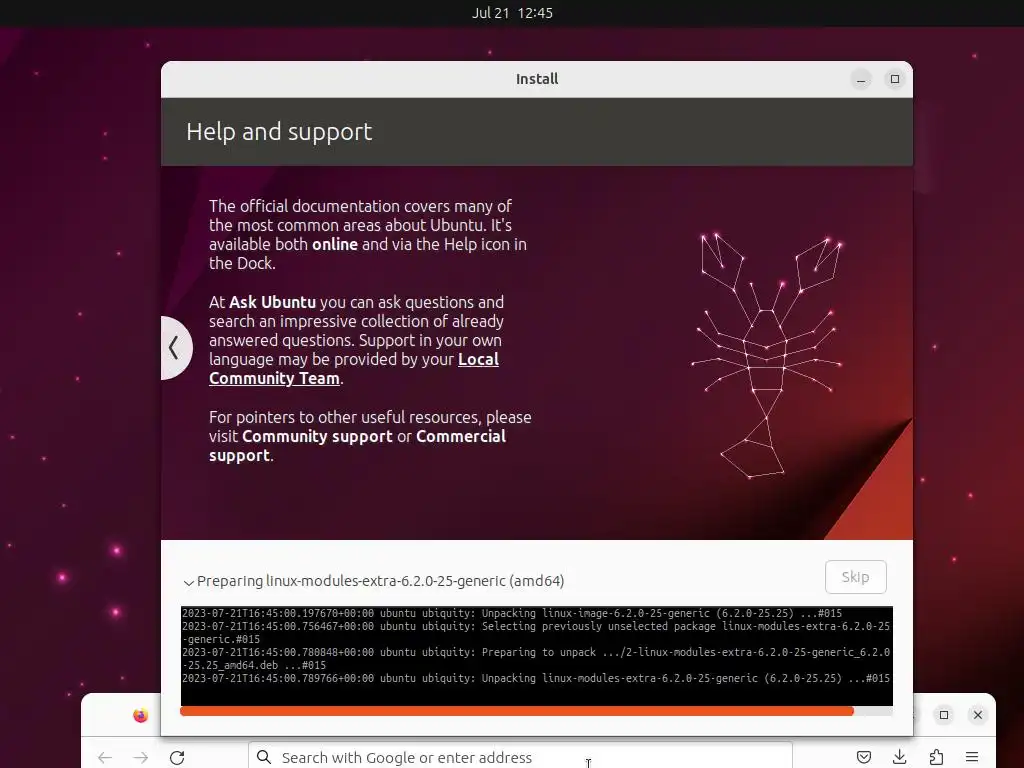Maximize the Firefox window
Image resolution: width=1024 pixels, height=768 pixels.
tap(944, 715)
